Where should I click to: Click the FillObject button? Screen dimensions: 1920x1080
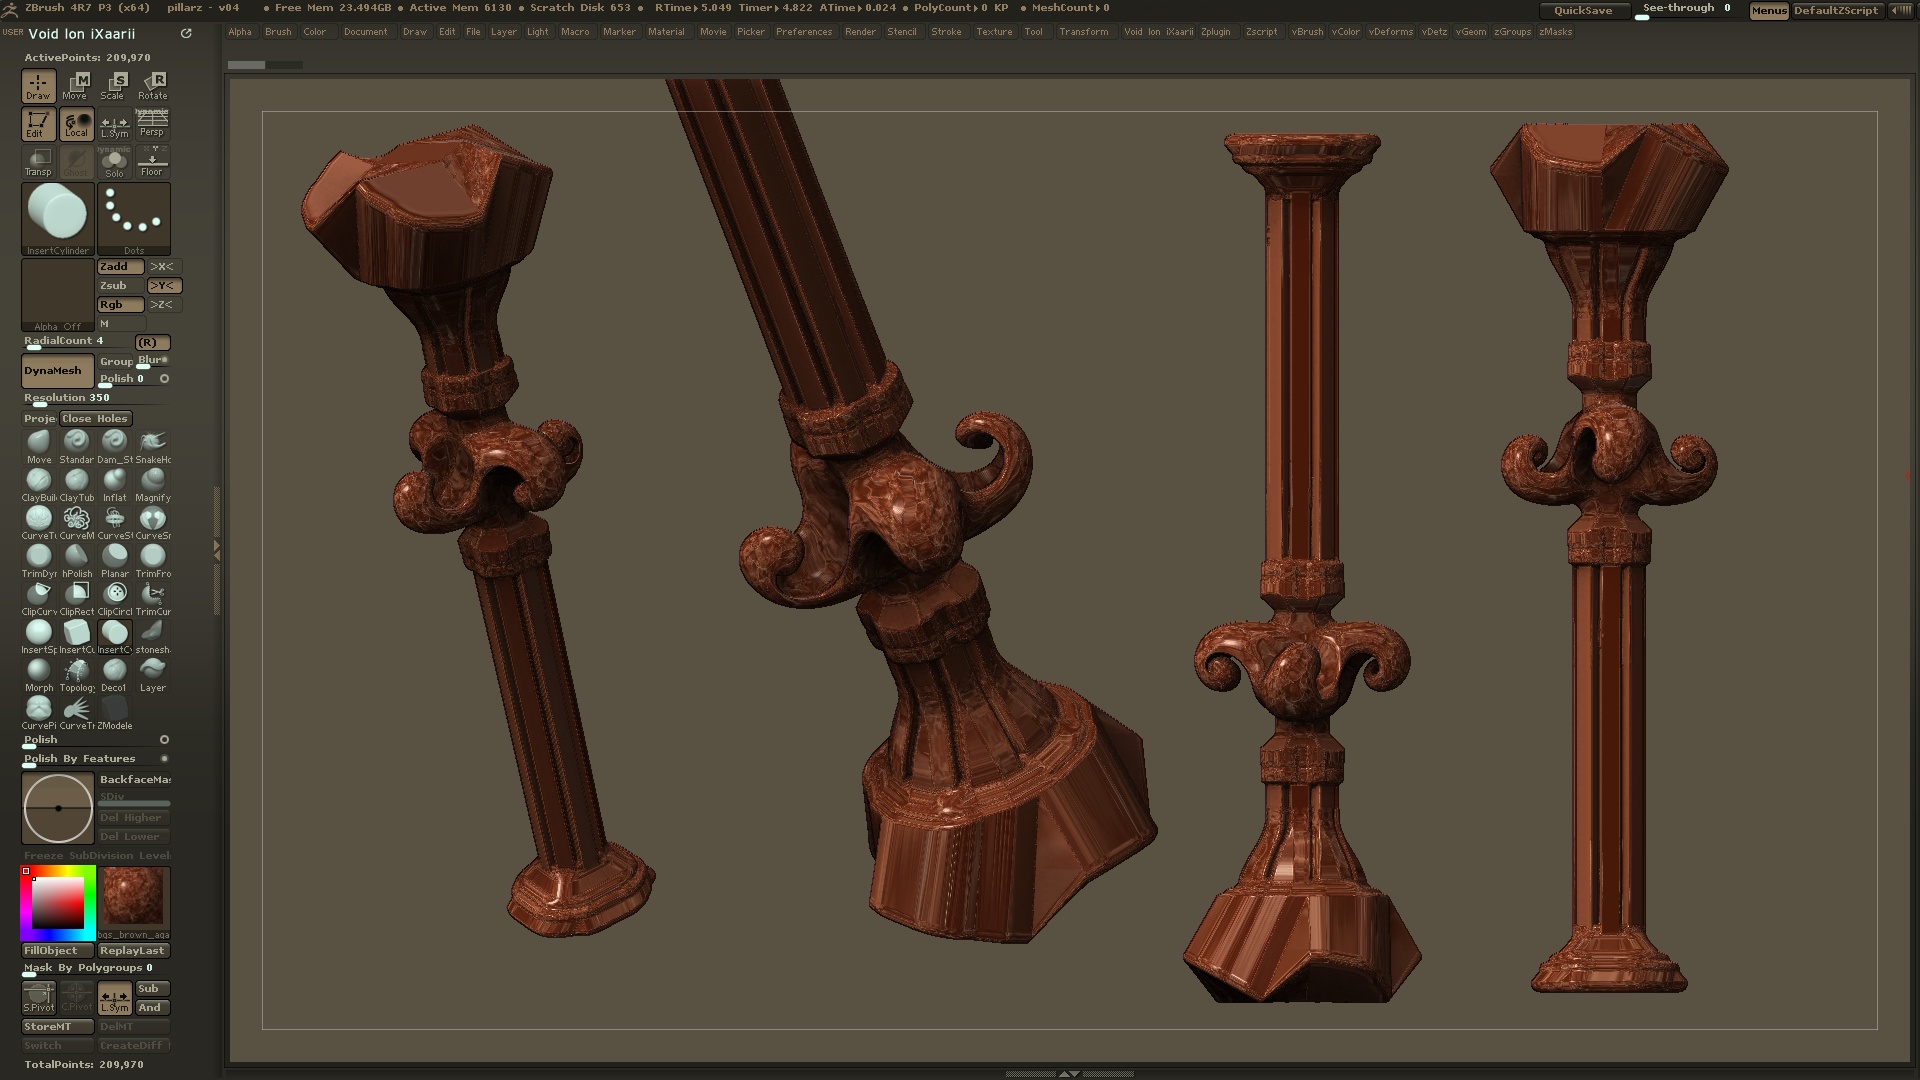(57, 951)
